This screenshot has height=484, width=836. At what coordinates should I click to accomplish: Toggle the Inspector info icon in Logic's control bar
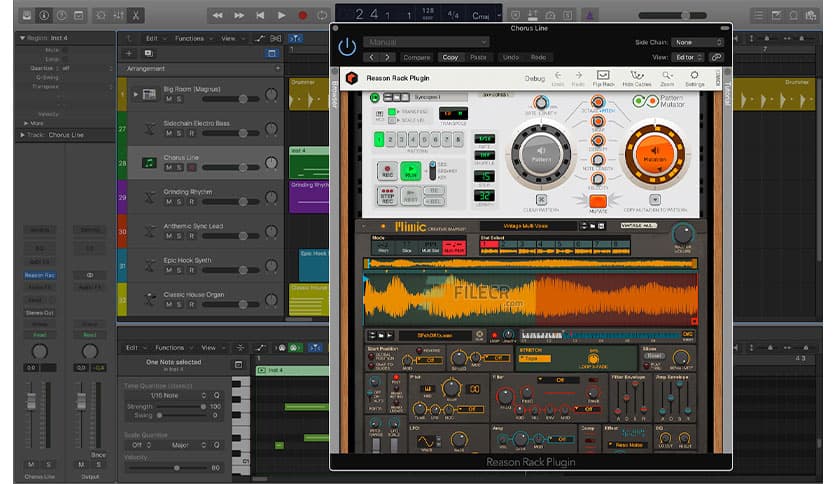(x=44, y=15)
